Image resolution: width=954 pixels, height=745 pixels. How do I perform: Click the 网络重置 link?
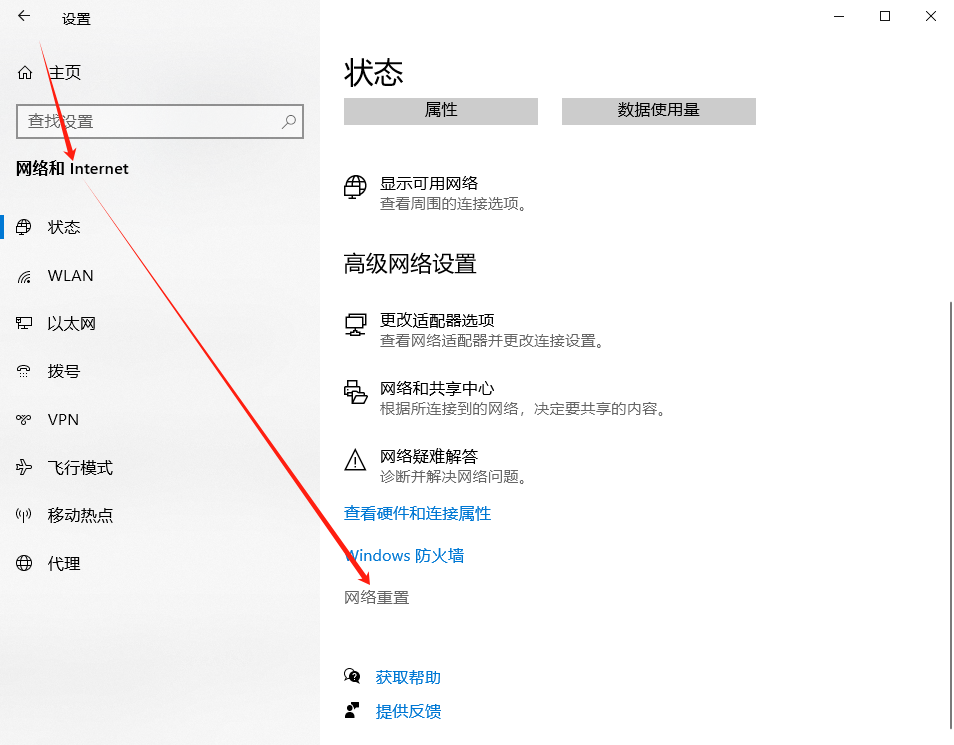377,598
